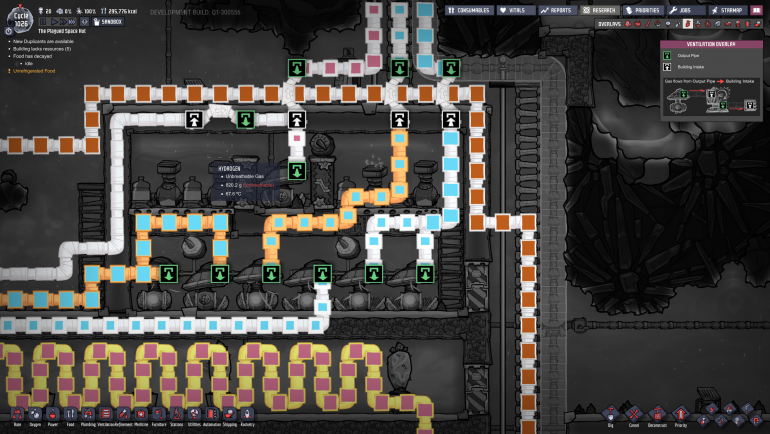Open the Research screen
This screenshot has height=434, width=770.
[x=599, y=10]
